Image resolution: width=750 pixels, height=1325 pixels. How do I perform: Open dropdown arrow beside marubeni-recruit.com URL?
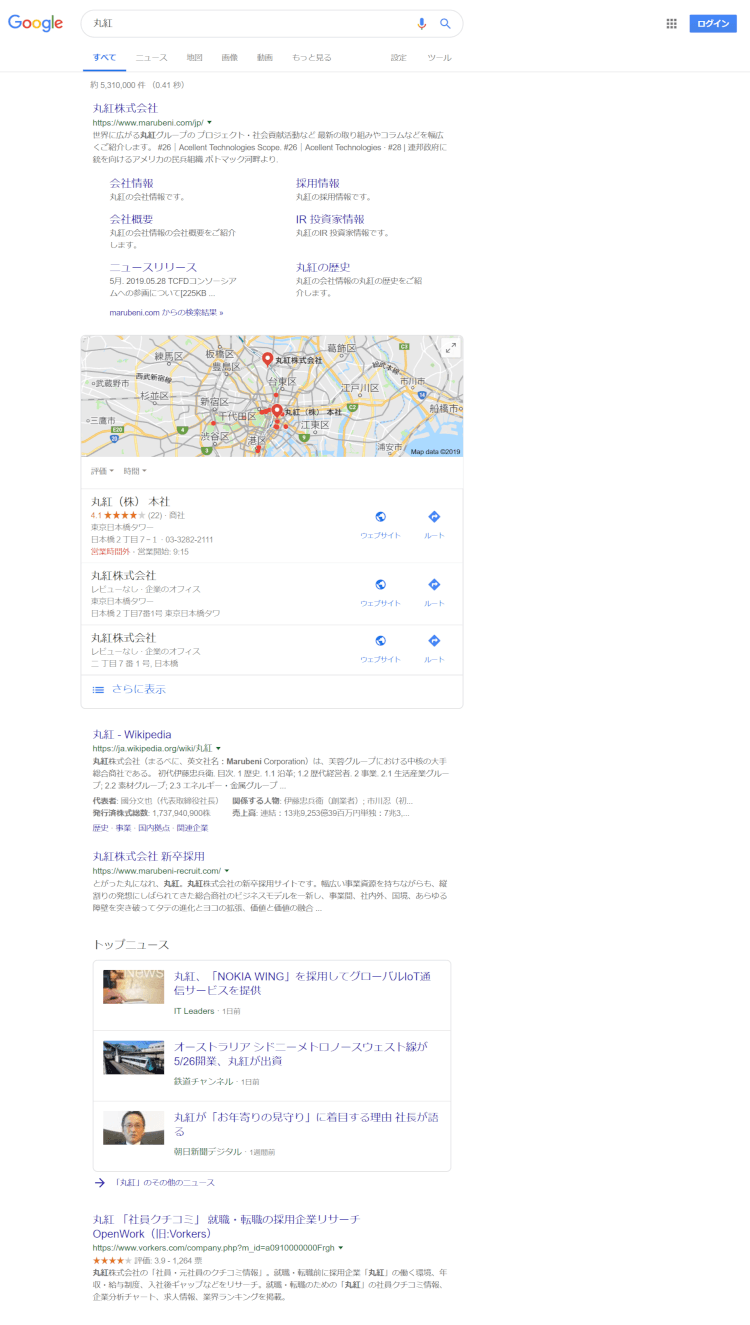[x=227, y=871]
